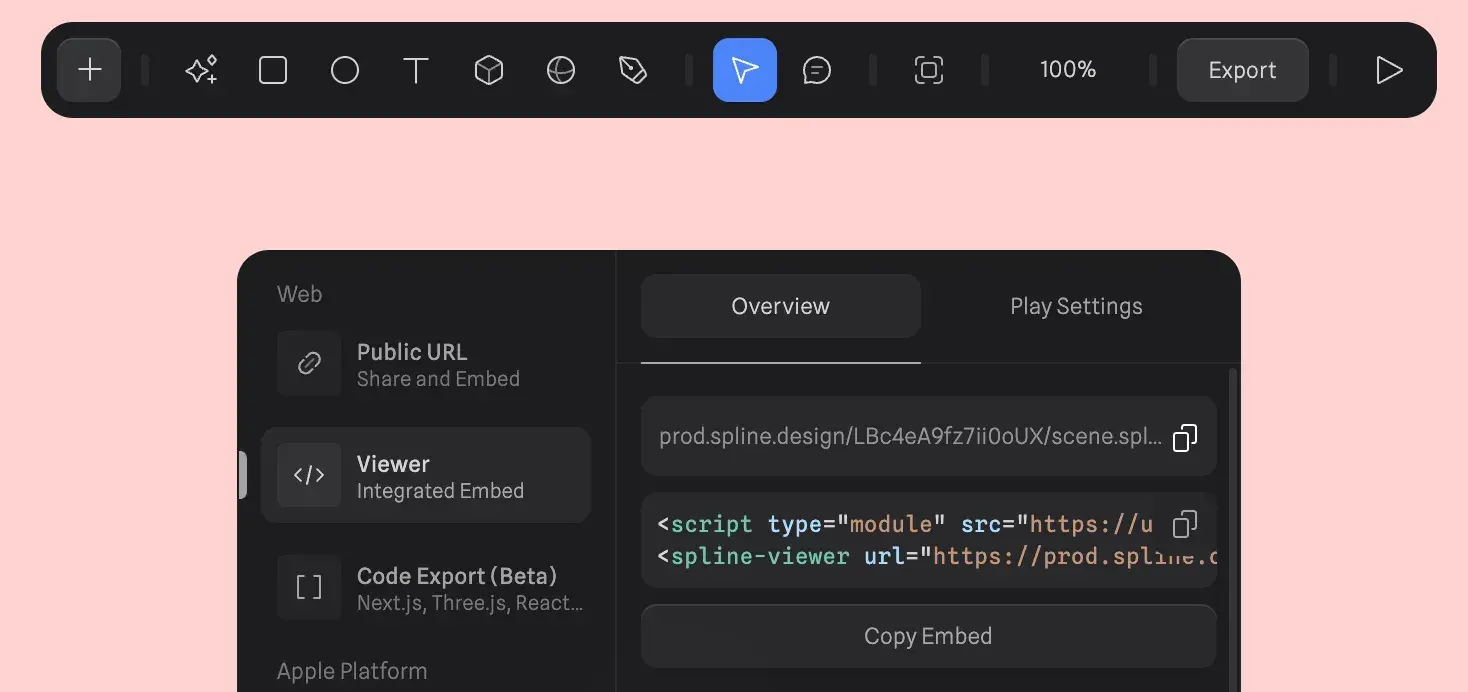Image resolution: width=1468 pixels, height=692 pixels.
Task: Click the export panel vertical scrollbar
Action: (1233, 530)
